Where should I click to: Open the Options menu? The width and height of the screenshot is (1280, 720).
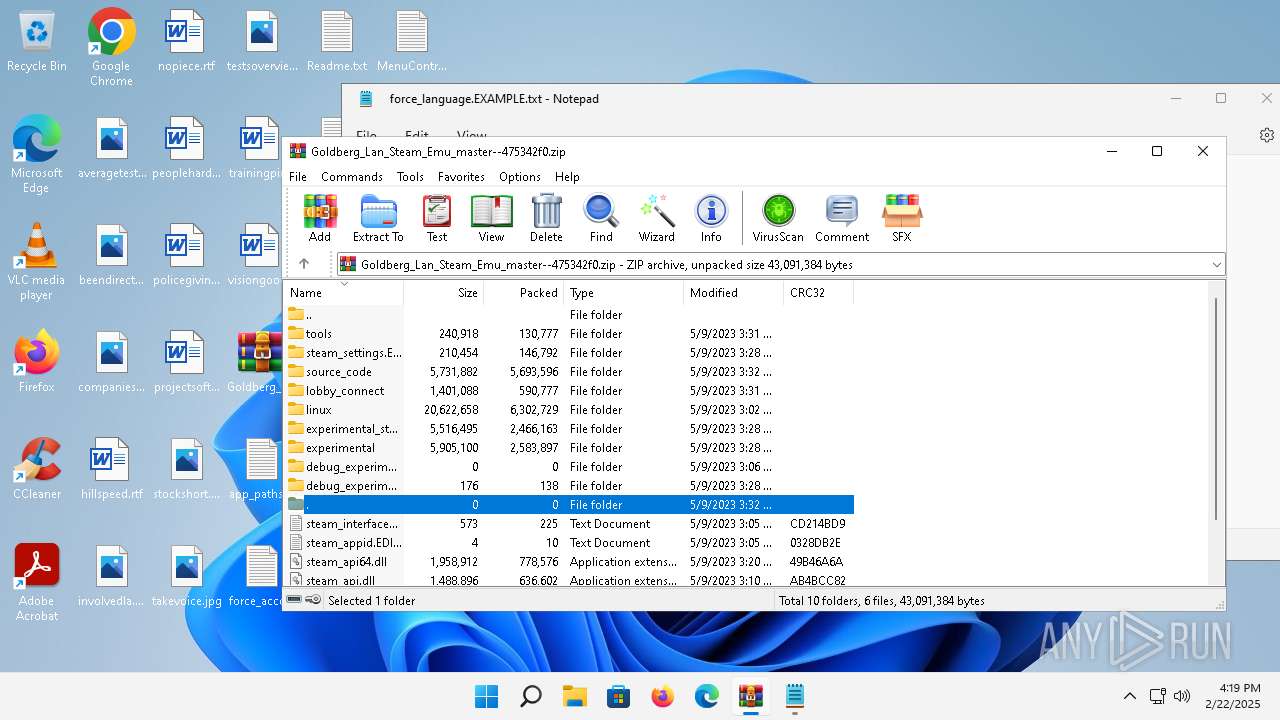(520, 177)
